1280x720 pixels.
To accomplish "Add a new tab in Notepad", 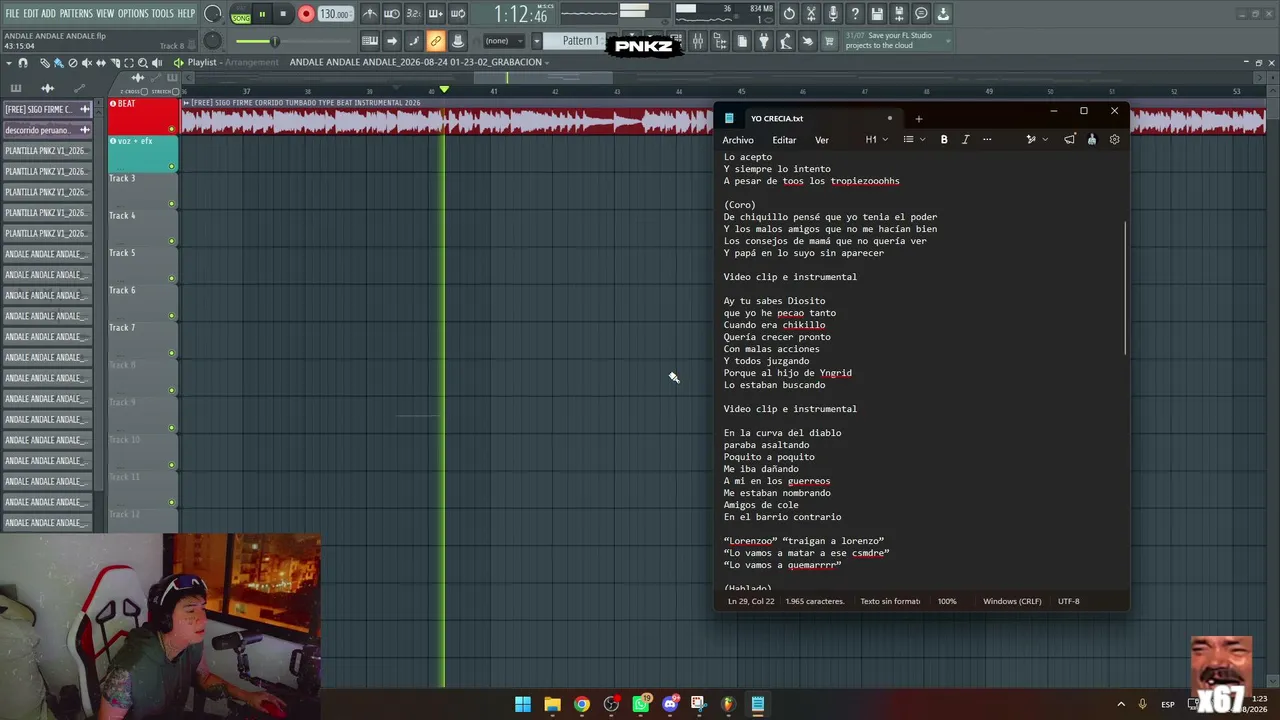I will pyautogui.click(x=919, y=119).
